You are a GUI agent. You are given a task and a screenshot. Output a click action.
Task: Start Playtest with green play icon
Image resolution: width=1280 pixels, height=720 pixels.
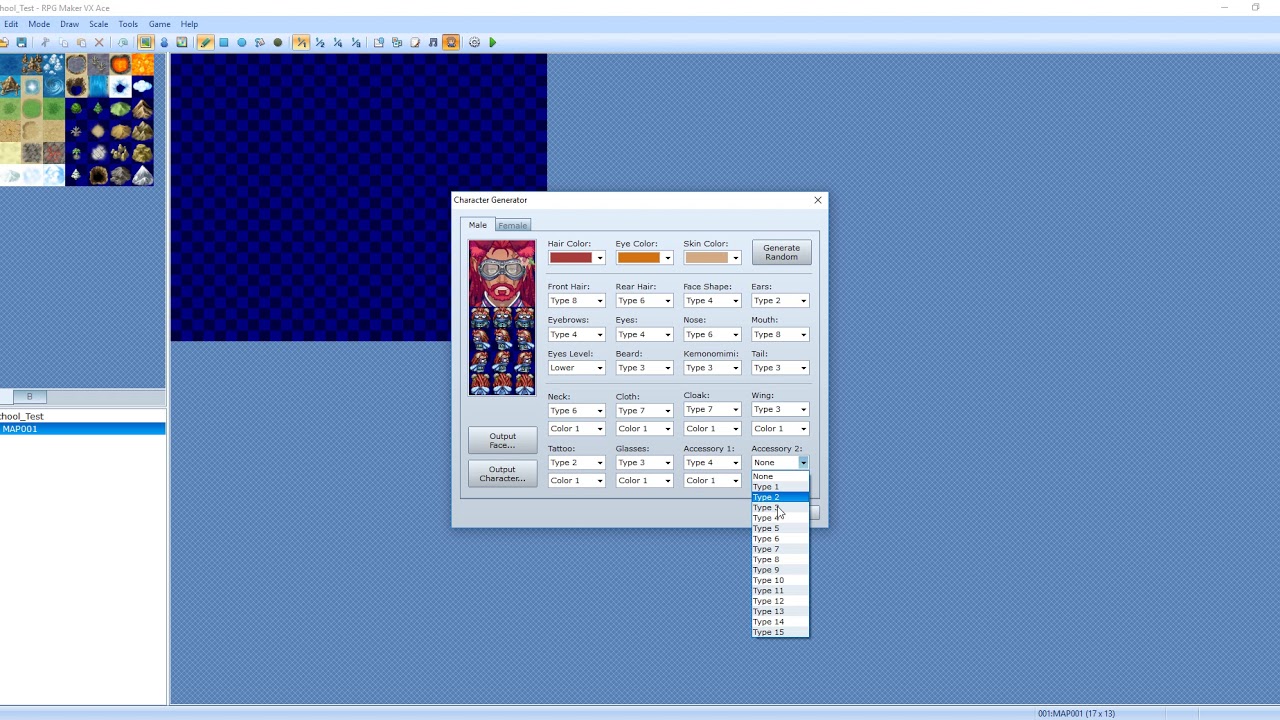[492, 42]
